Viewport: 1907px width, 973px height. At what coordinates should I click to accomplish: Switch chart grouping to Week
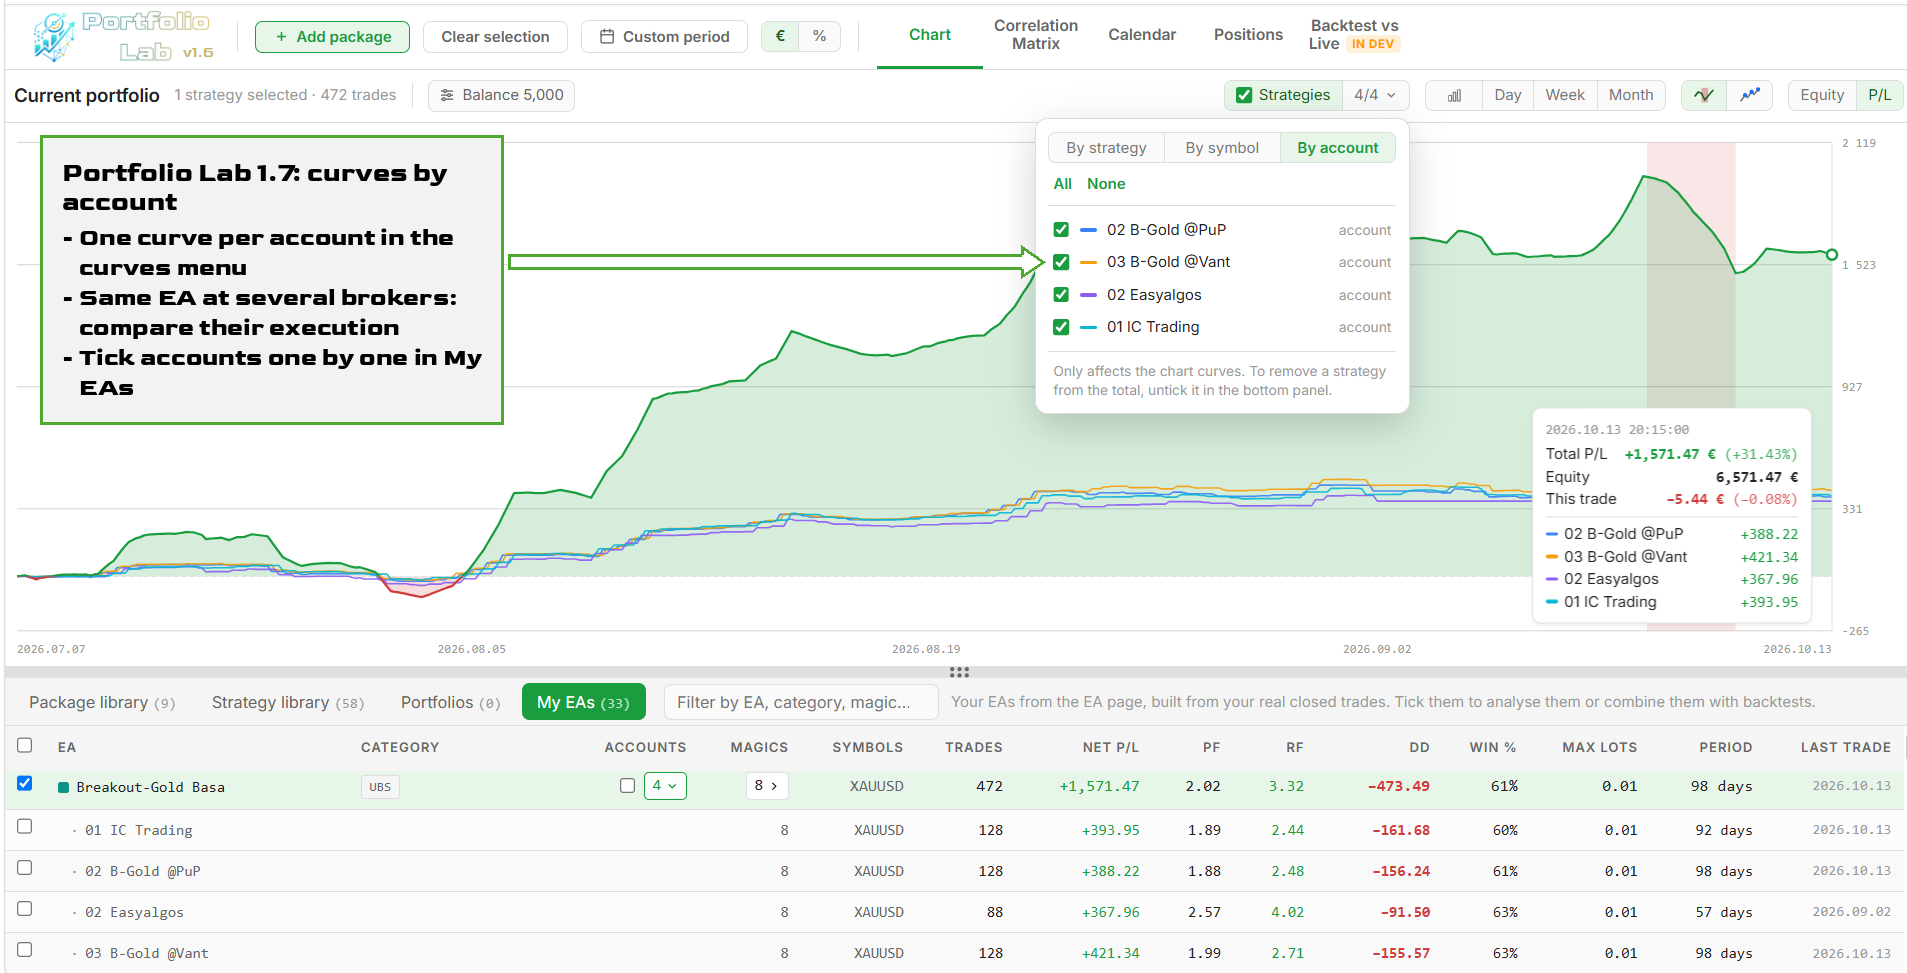tap(1565, 95)
